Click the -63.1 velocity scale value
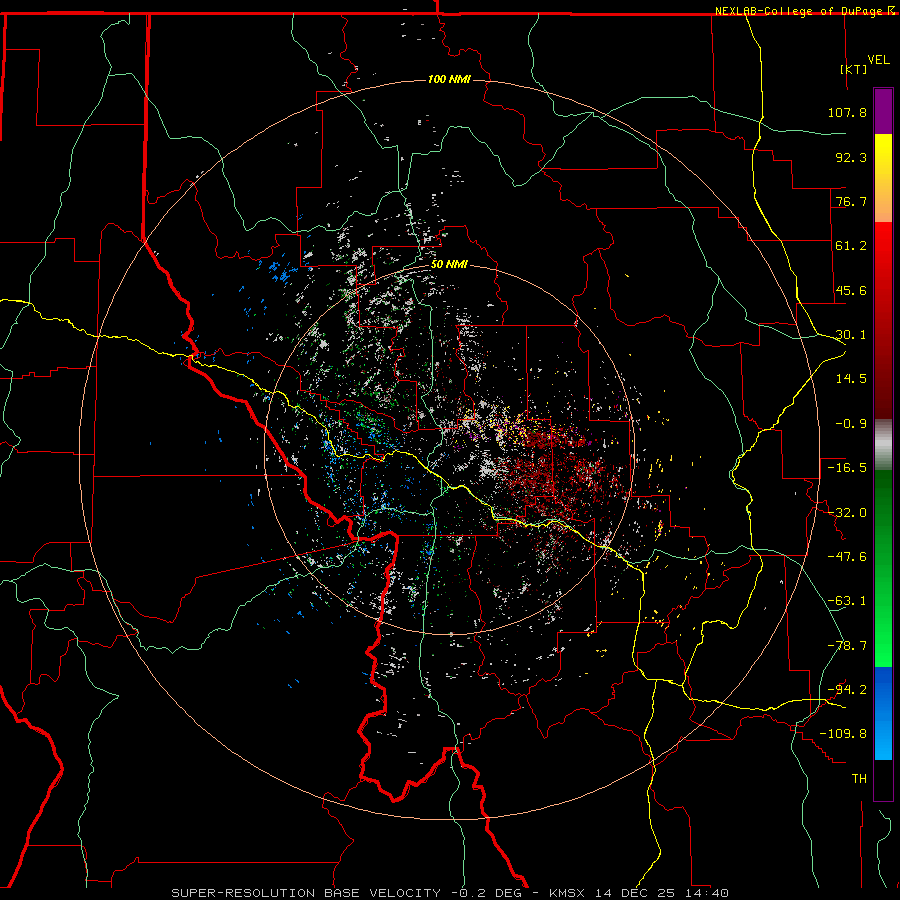This screenshot has width=900, height=900. coord(847,601)
